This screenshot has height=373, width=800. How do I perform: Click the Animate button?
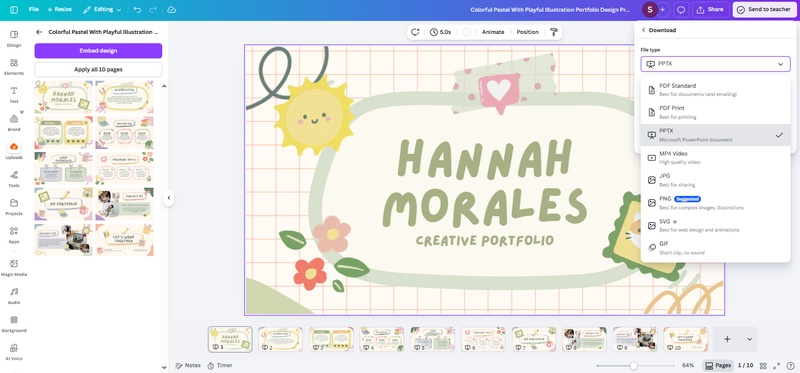point(493,32)
